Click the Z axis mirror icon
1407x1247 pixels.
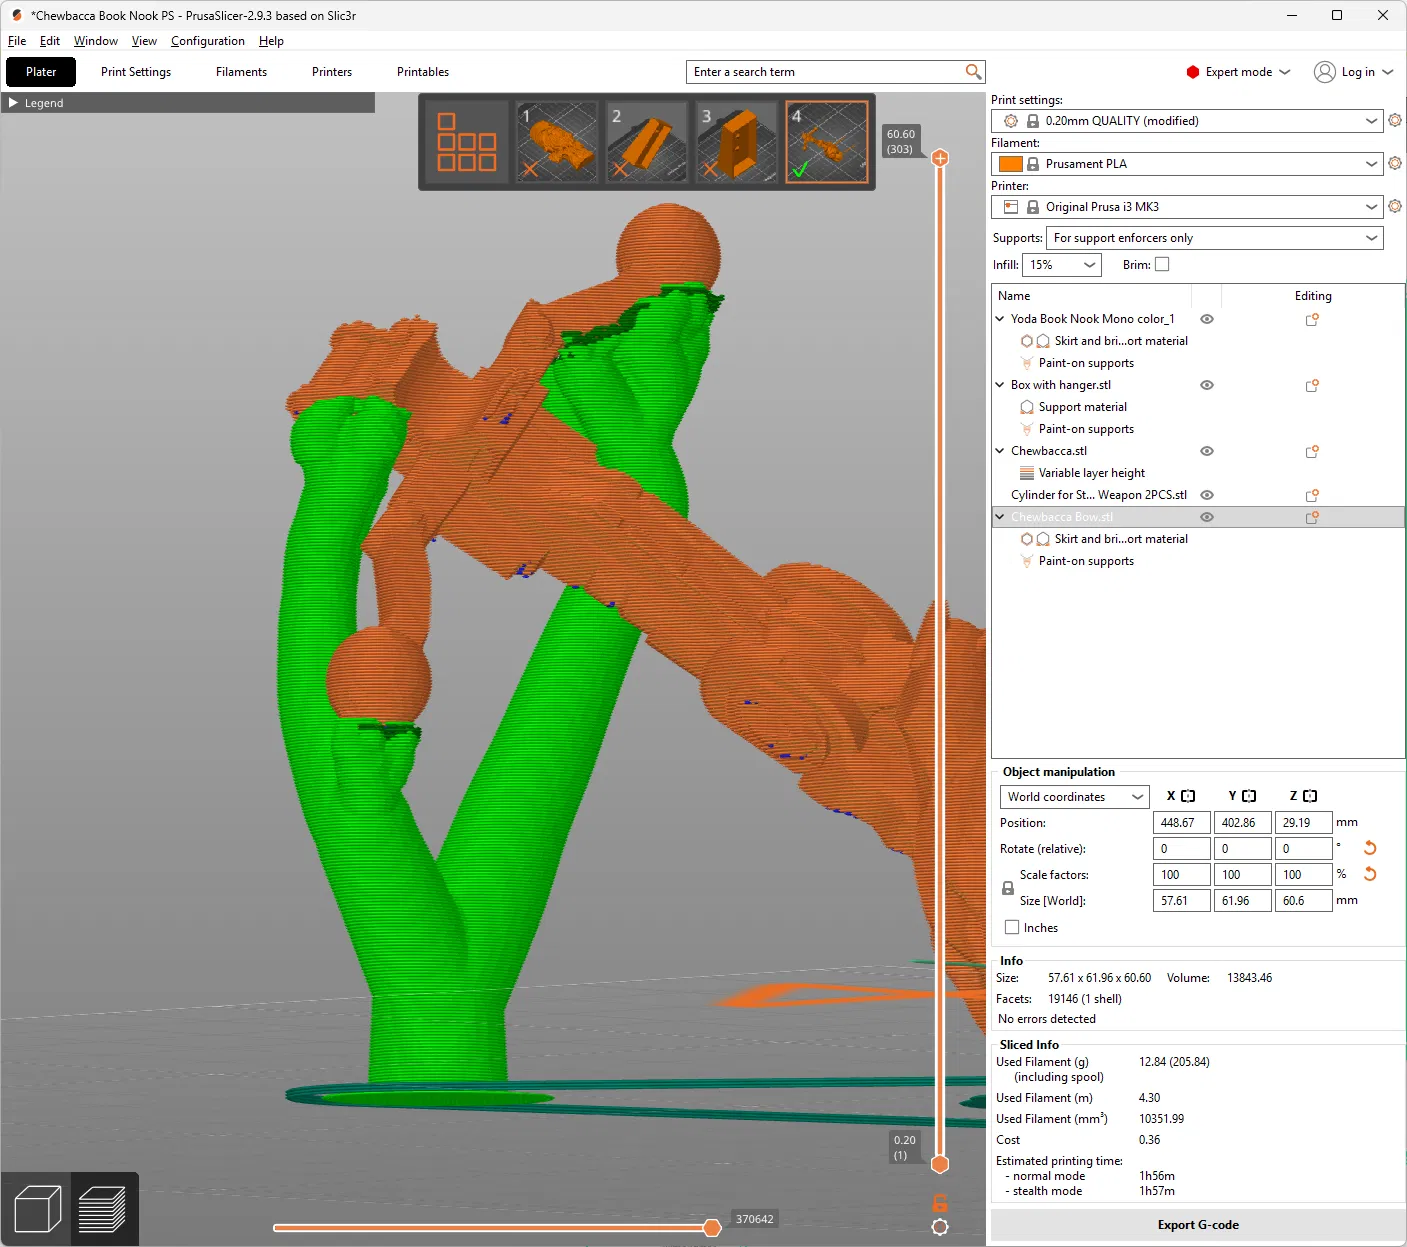click(x=1310, y=796)
